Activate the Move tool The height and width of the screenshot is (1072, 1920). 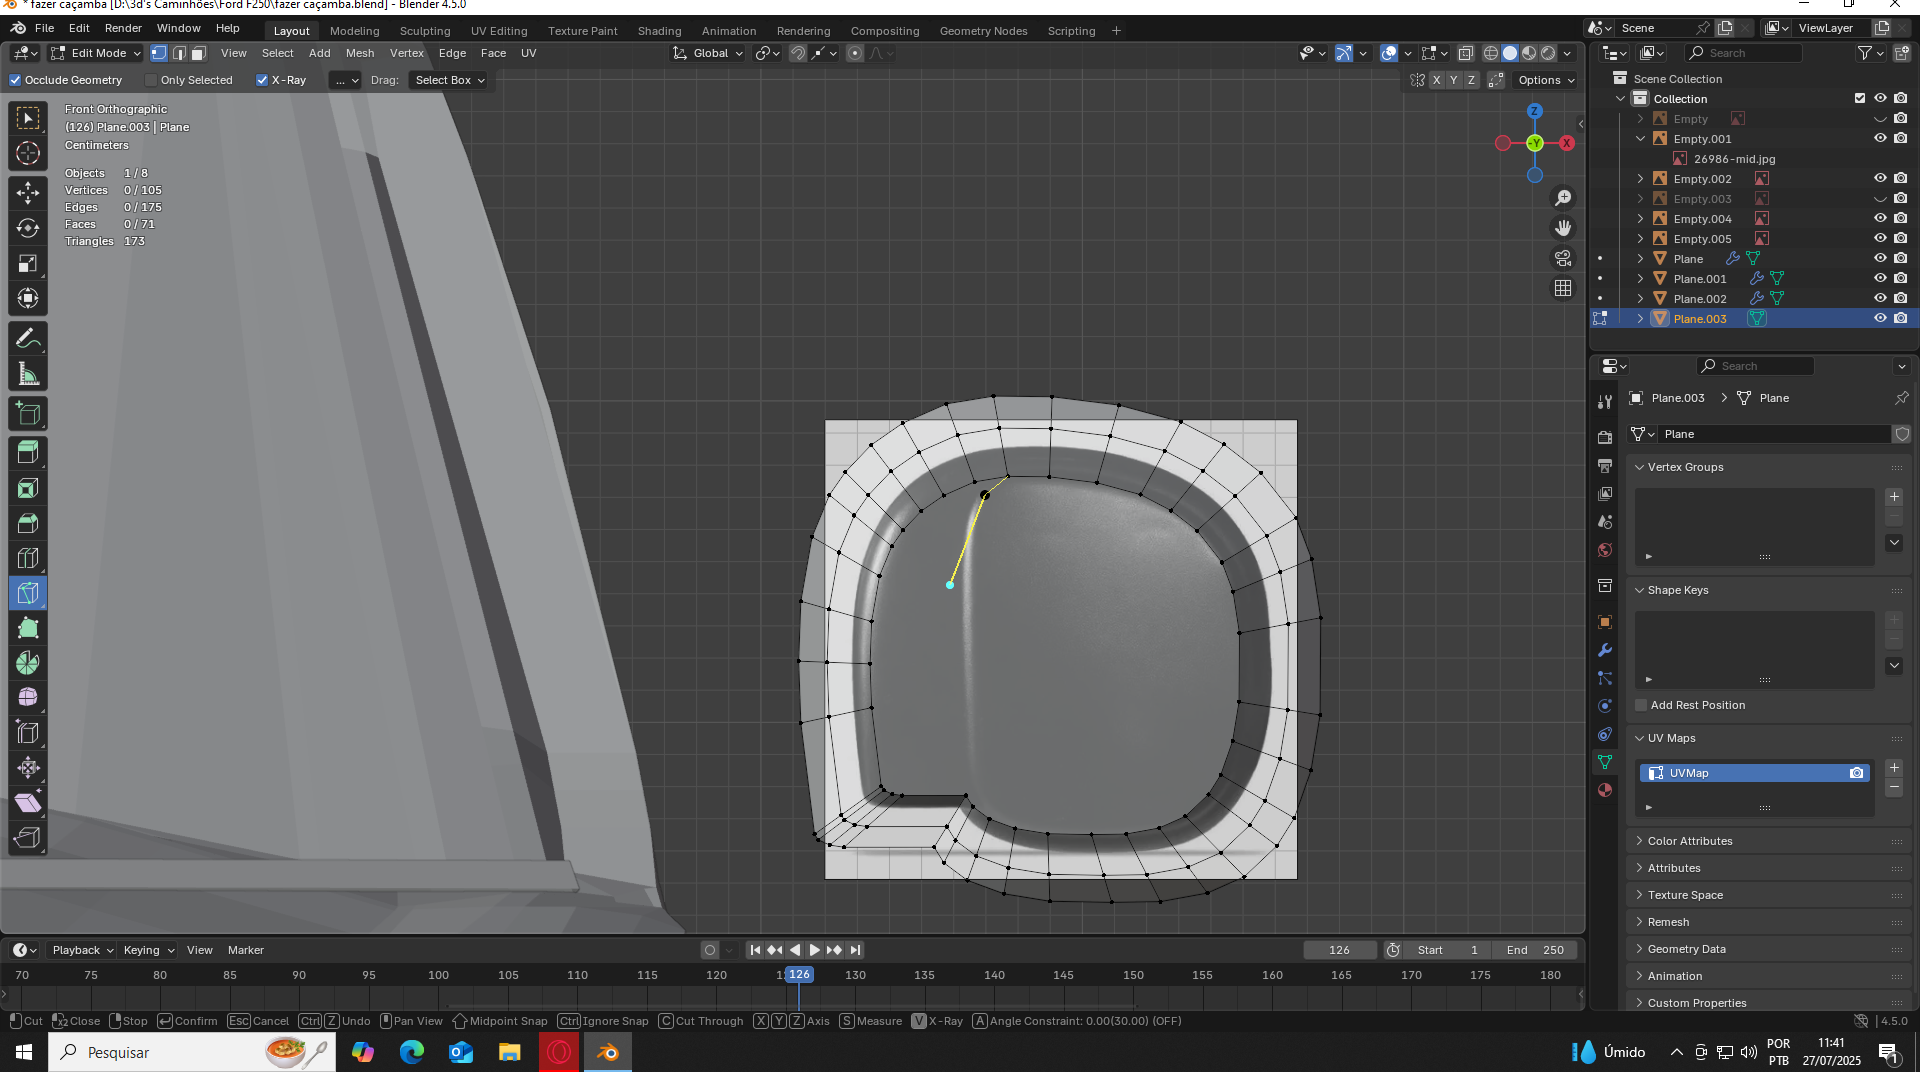(x=28, y=192)
